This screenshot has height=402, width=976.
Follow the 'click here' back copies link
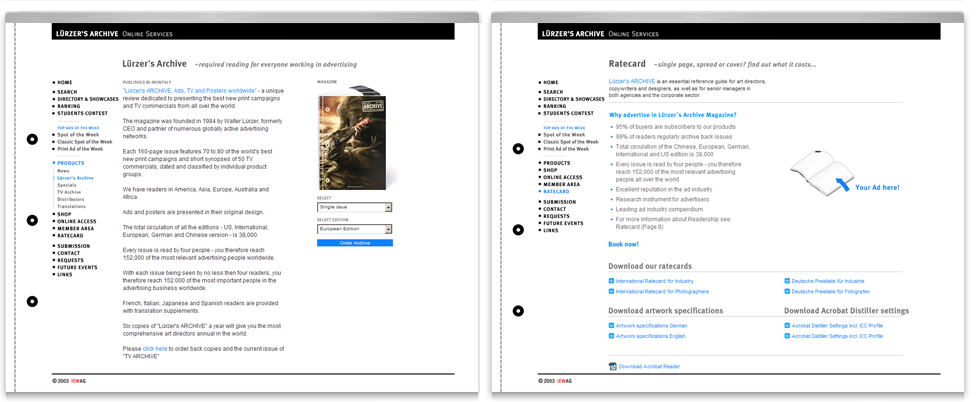point(155,349)
